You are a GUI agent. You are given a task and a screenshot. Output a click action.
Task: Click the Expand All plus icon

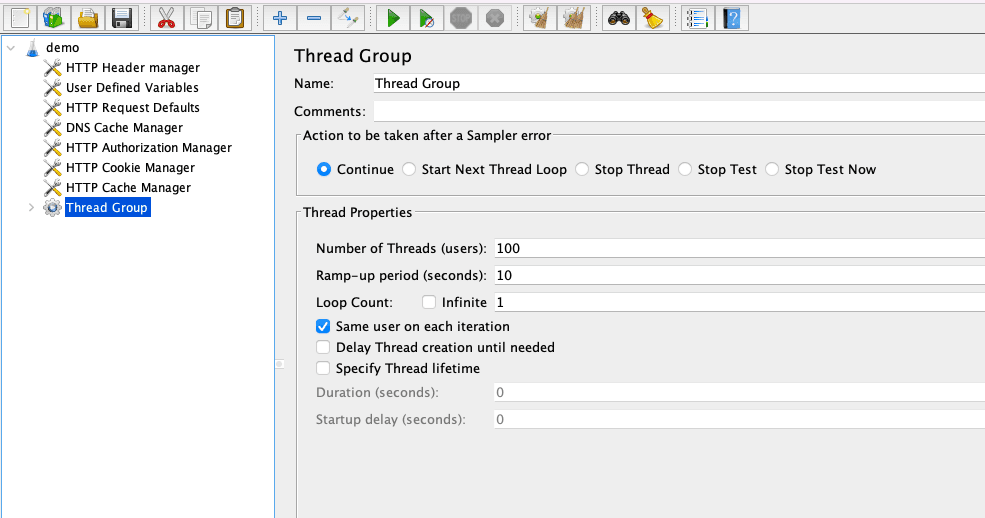coord(280,18)
